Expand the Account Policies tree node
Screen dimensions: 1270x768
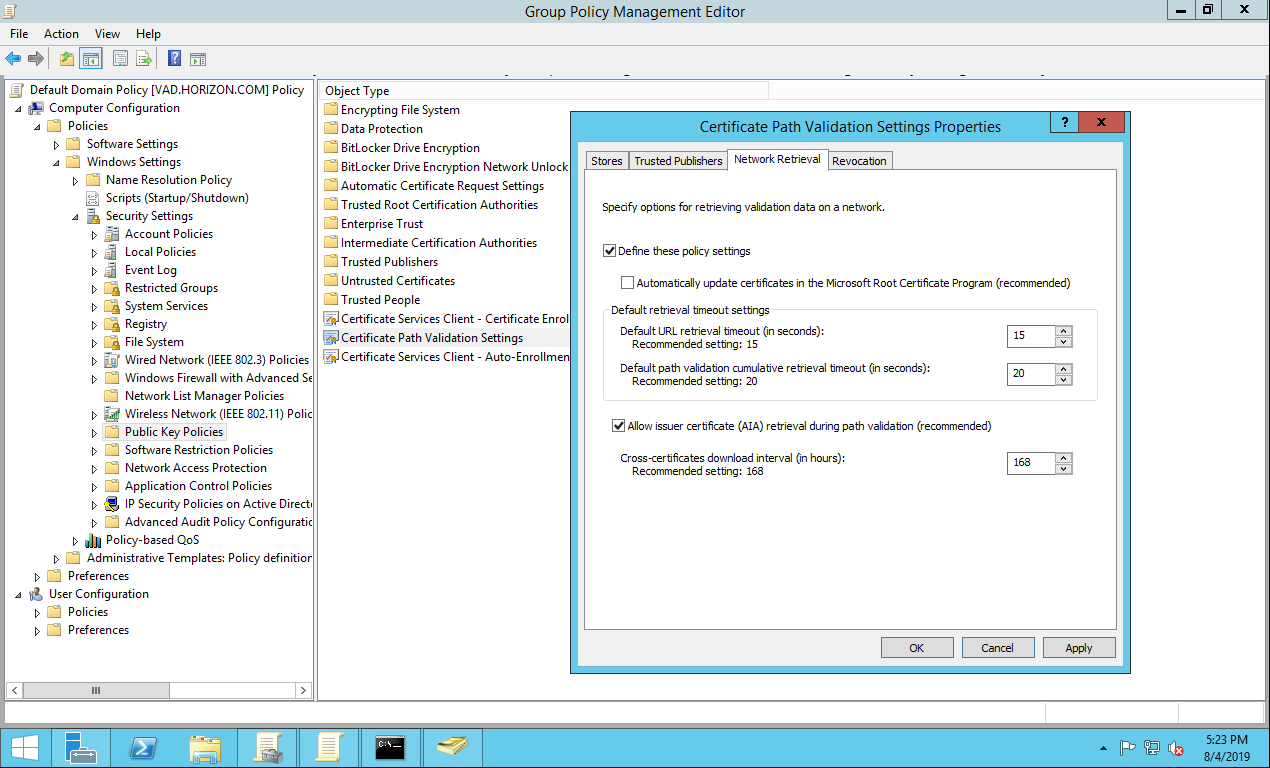pyautogui.click(x=95, y=234)
